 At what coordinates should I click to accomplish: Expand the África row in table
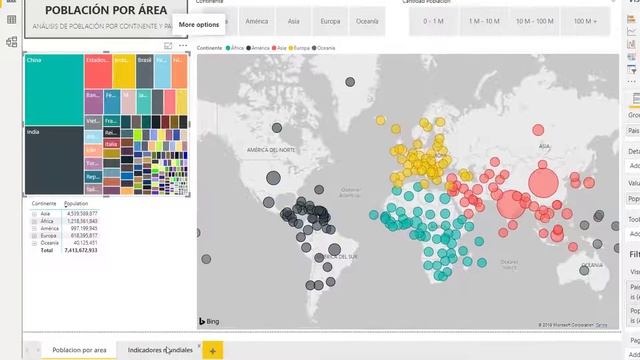(34, 221)
